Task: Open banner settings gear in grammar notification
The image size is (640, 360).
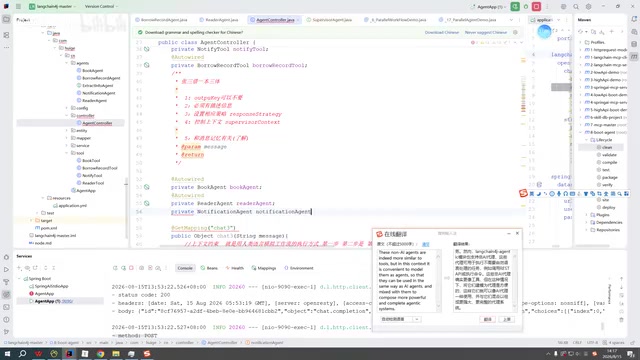Action: coord(515,32)
